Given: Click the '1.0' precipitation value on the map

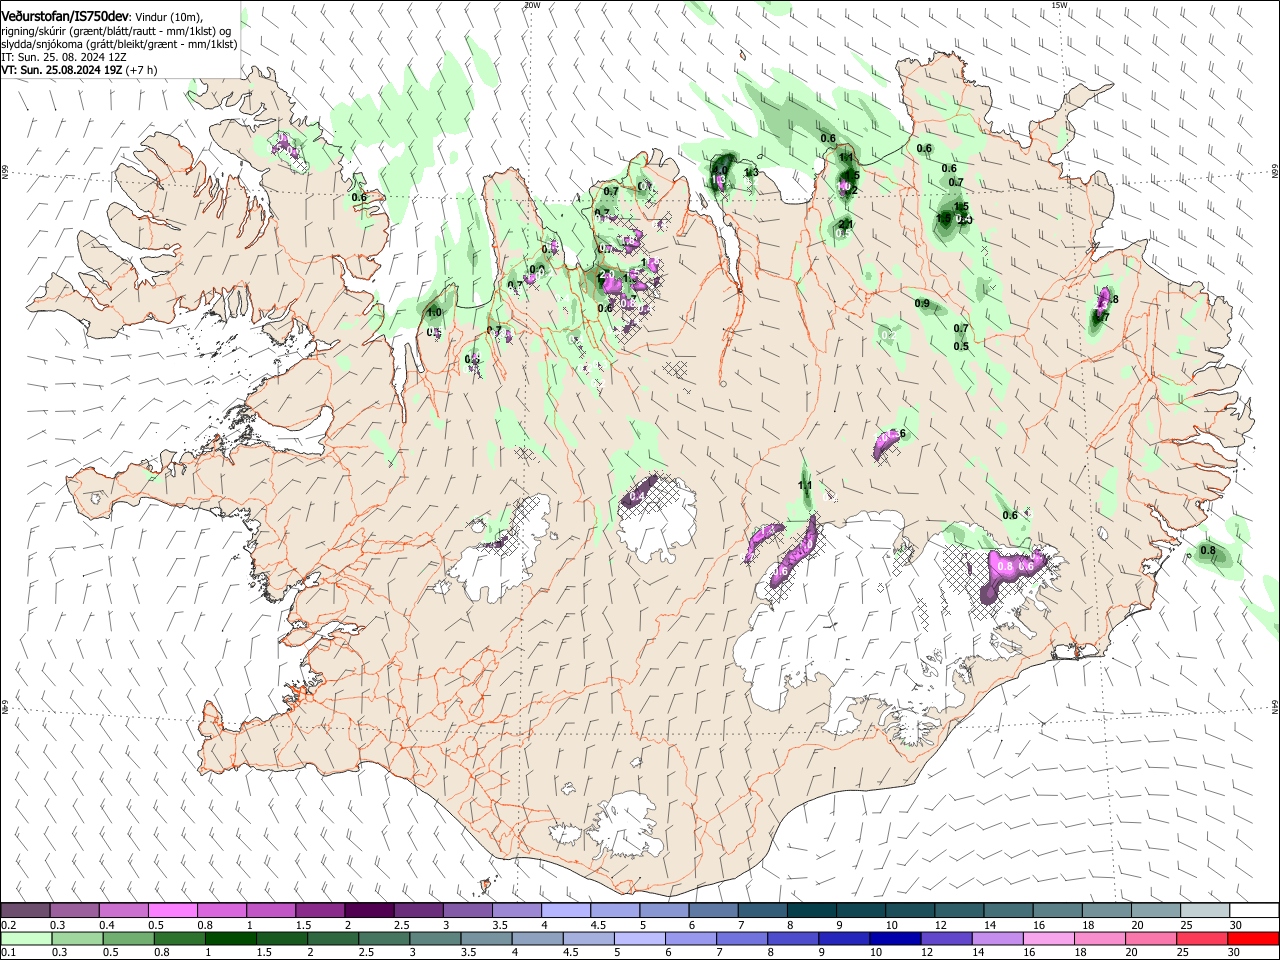Looking at the screenshot, I should (434, 313).
